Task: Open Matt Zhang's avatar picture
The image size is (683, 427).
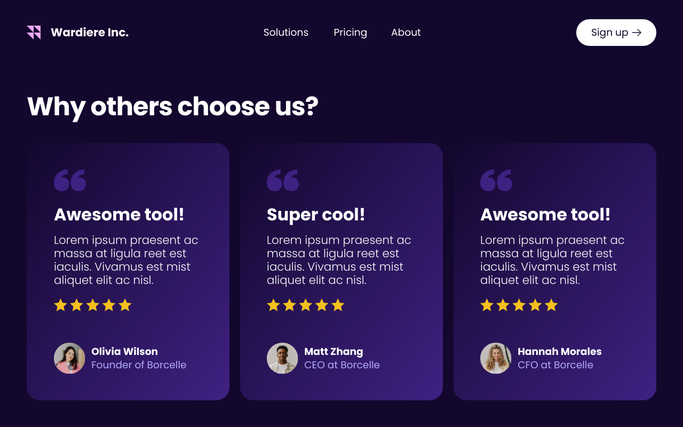Action: tap(282, 358)
